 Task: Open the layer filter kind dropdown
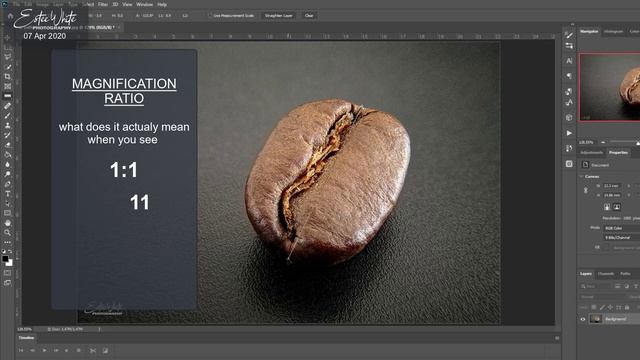click(x=597, y=287)
